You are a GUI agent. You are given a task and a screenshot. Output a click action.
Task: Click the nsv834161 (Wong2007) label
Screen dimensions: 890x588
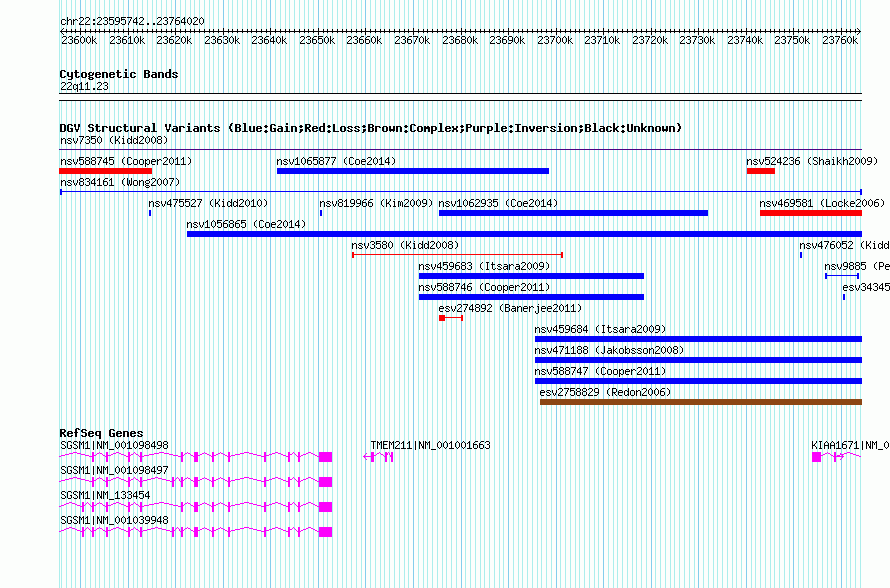tap(120, 182)
